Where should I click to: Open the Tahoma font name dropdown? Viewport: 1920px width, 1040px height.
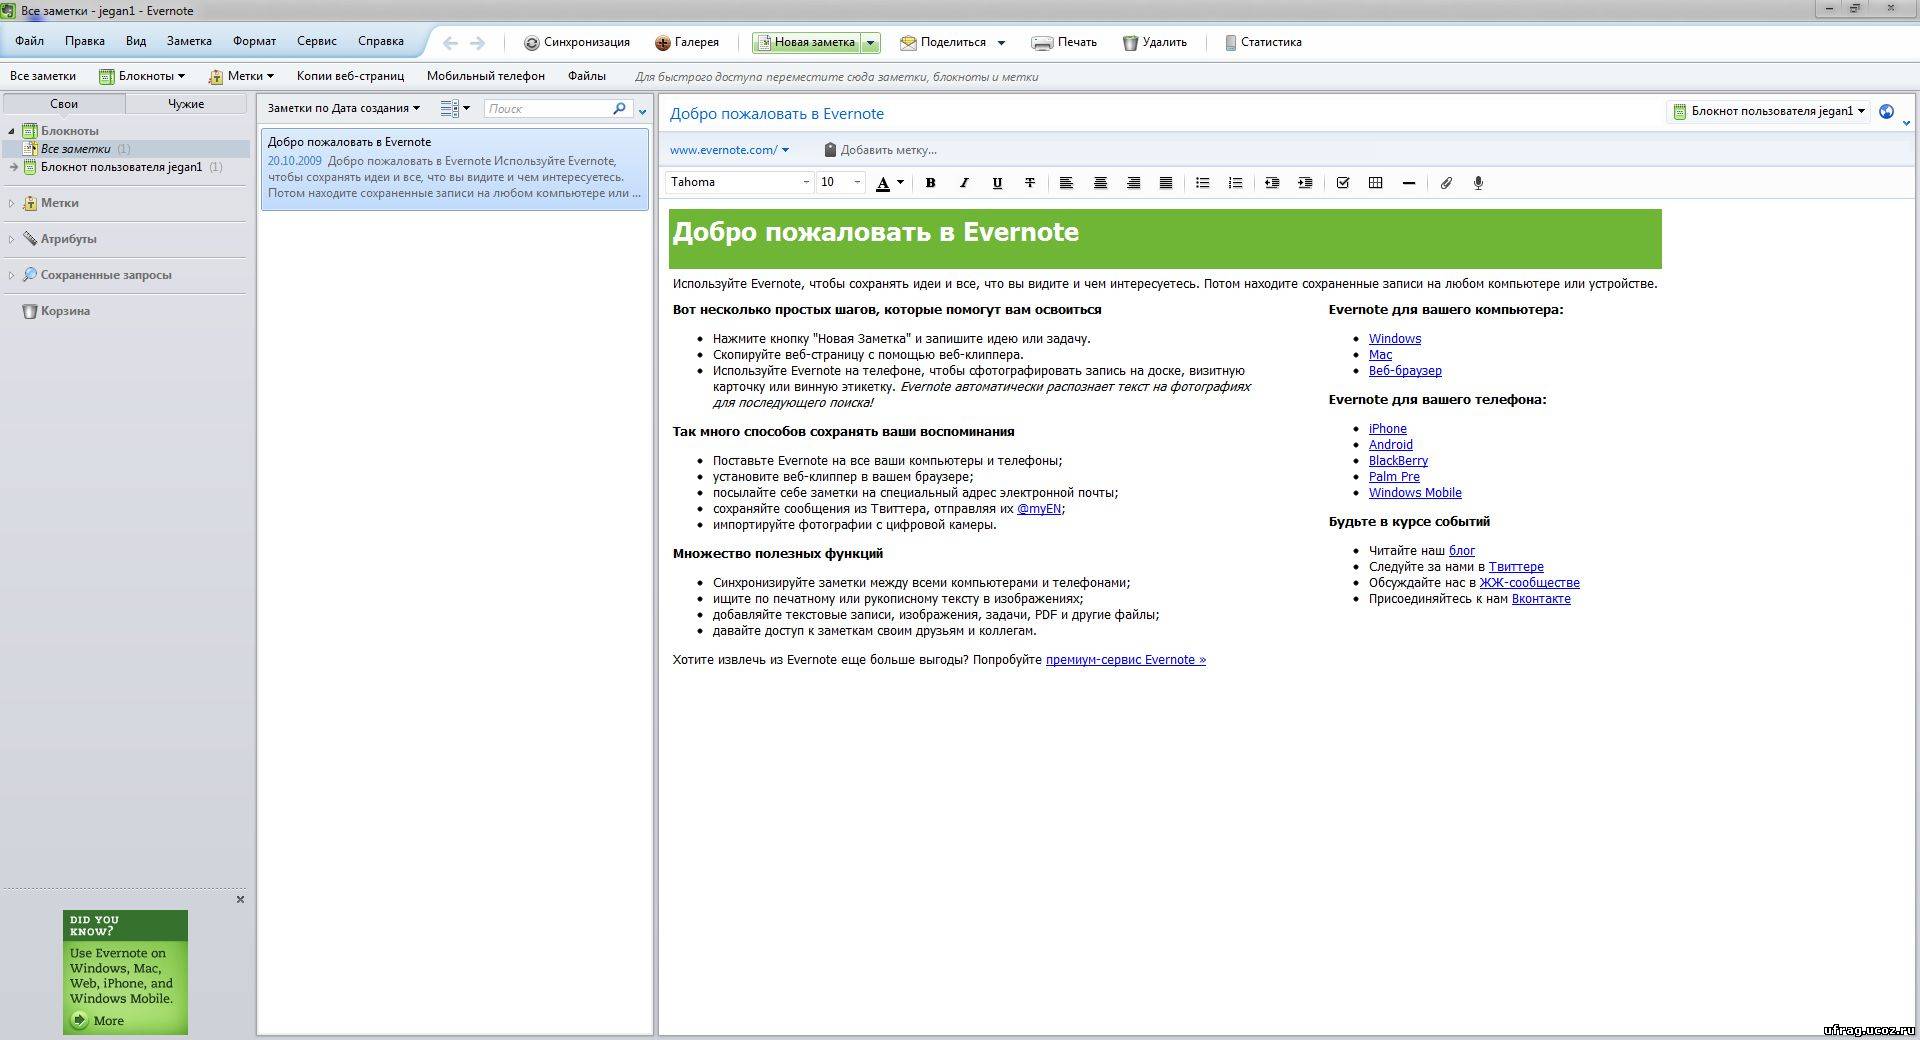[805, 182]
